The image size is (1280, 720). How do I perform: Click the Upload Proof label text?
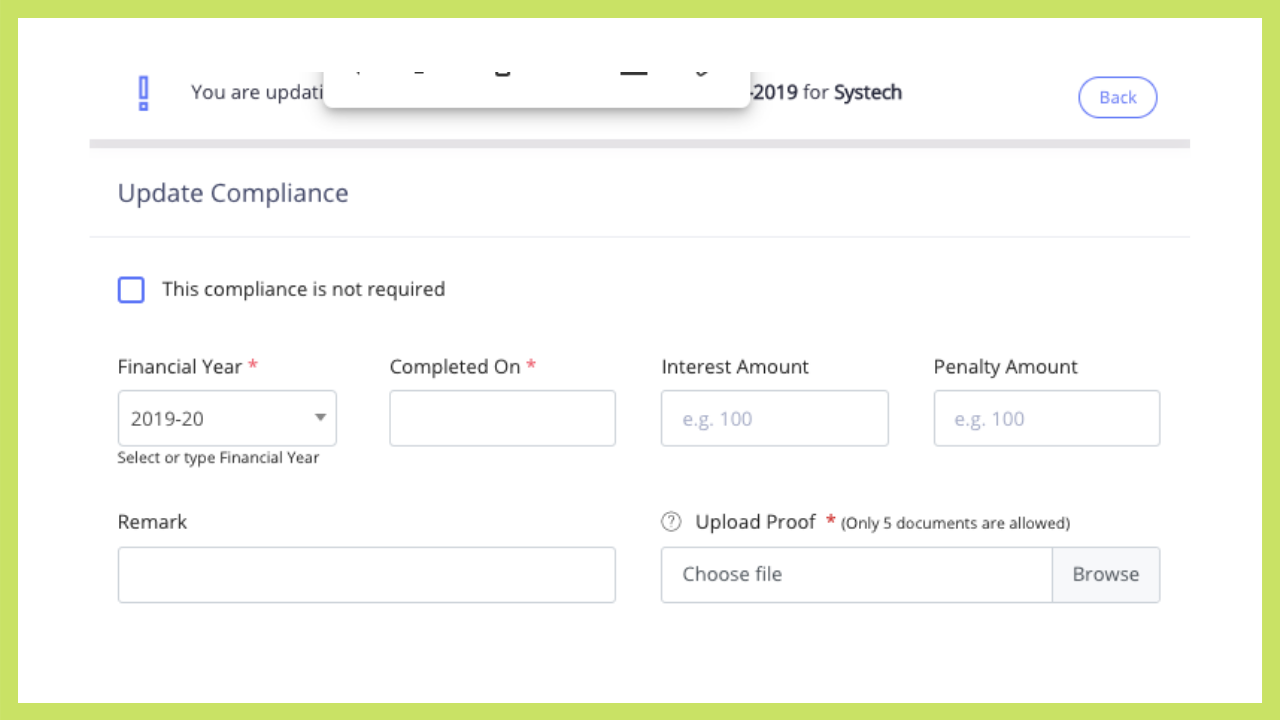[x=755, y=522]
